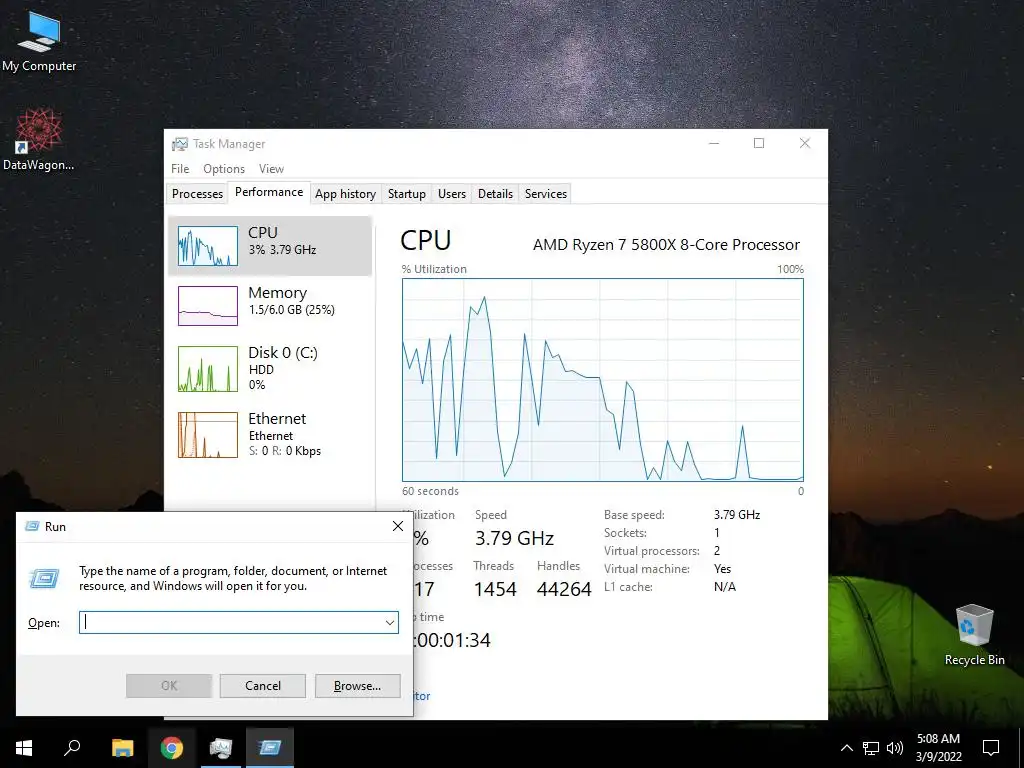This screenshot has height=768, width=1024.
Task: Open taskbar search magnifier
Action: point(72,748)
